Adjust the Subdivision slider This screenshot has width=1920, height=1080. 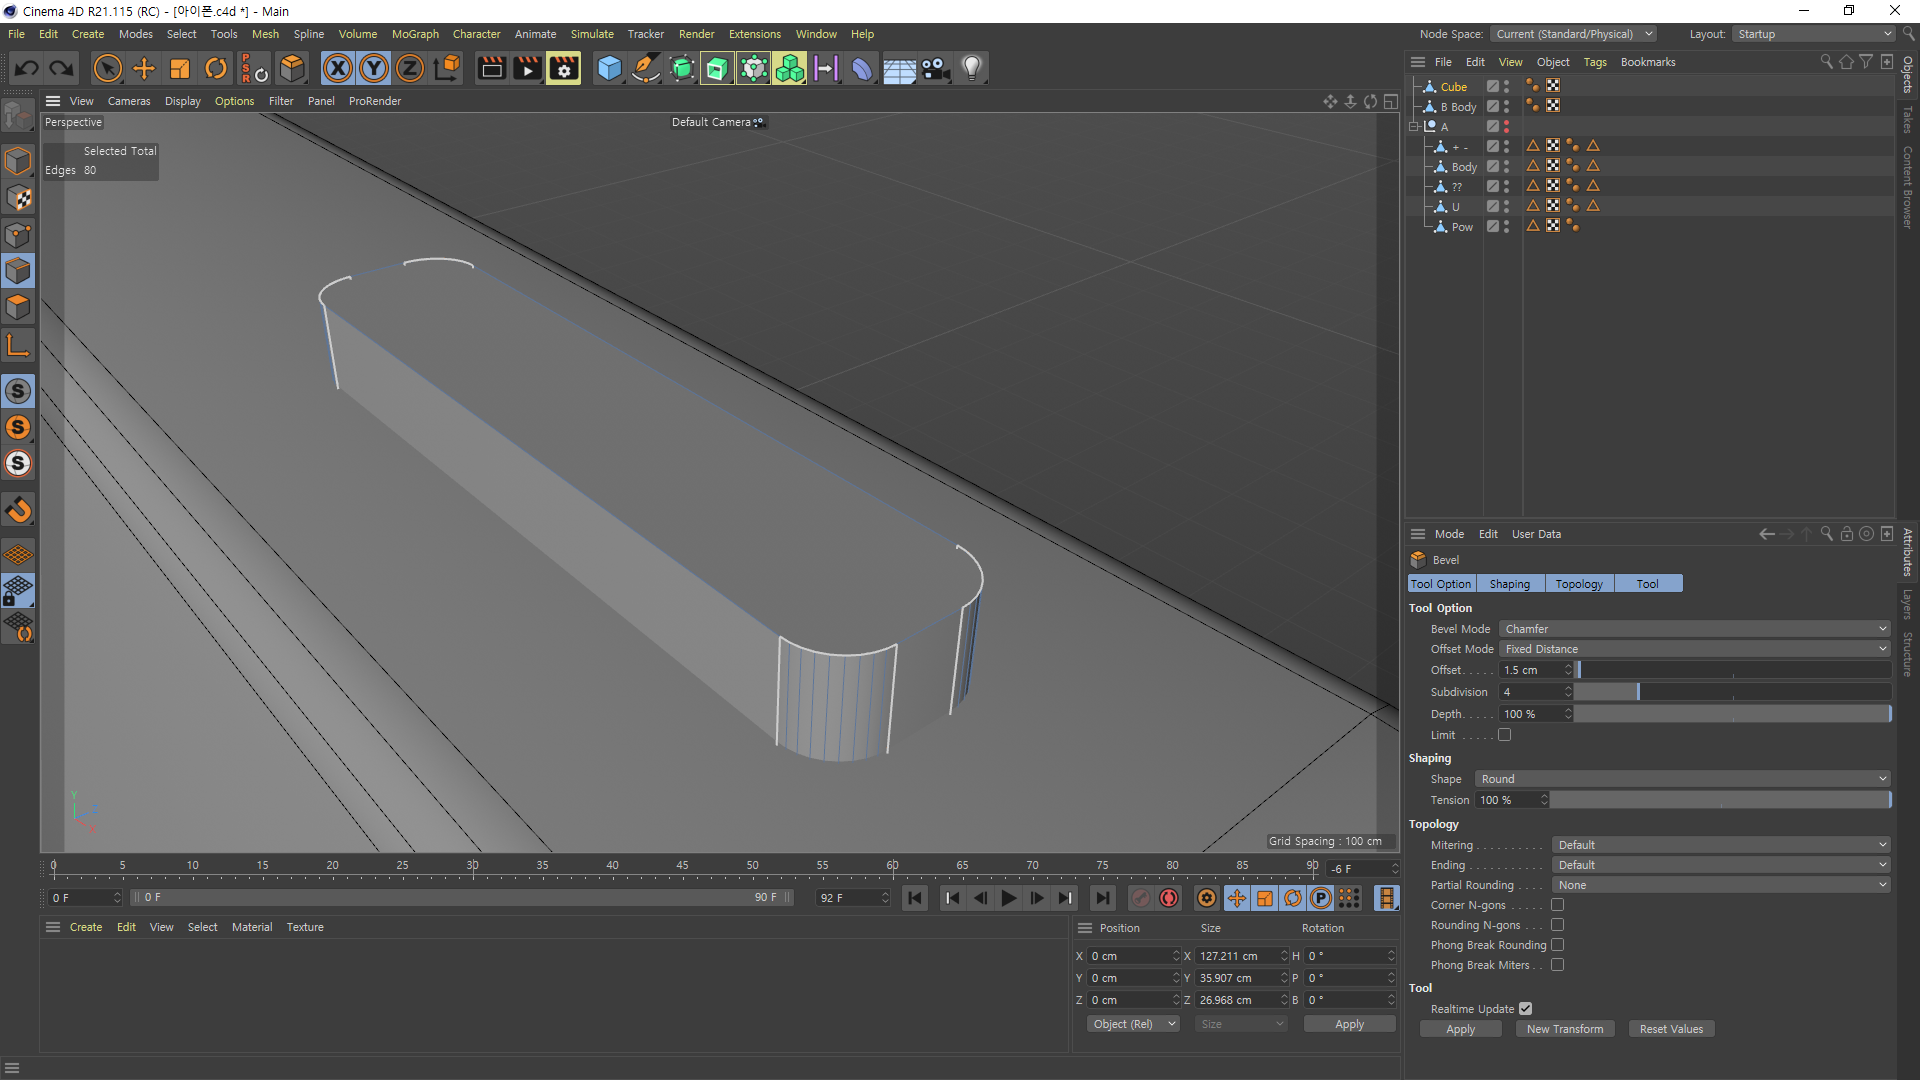1637,692
